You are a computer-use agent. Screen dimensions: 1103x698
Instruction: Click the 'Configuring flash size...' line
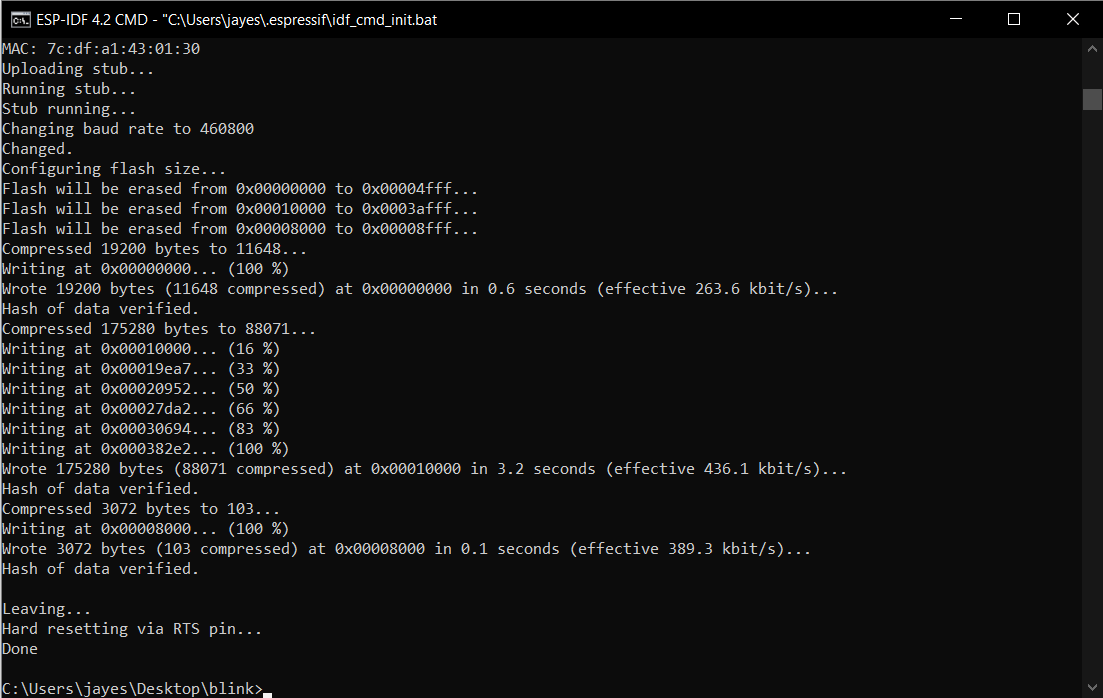(x=114, y=169)
